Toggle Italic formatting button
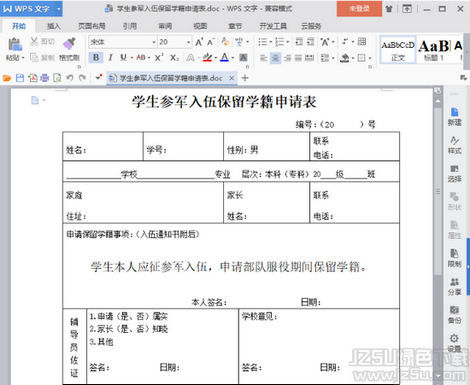Screen dimensions: 470x385 pos(110,57)
